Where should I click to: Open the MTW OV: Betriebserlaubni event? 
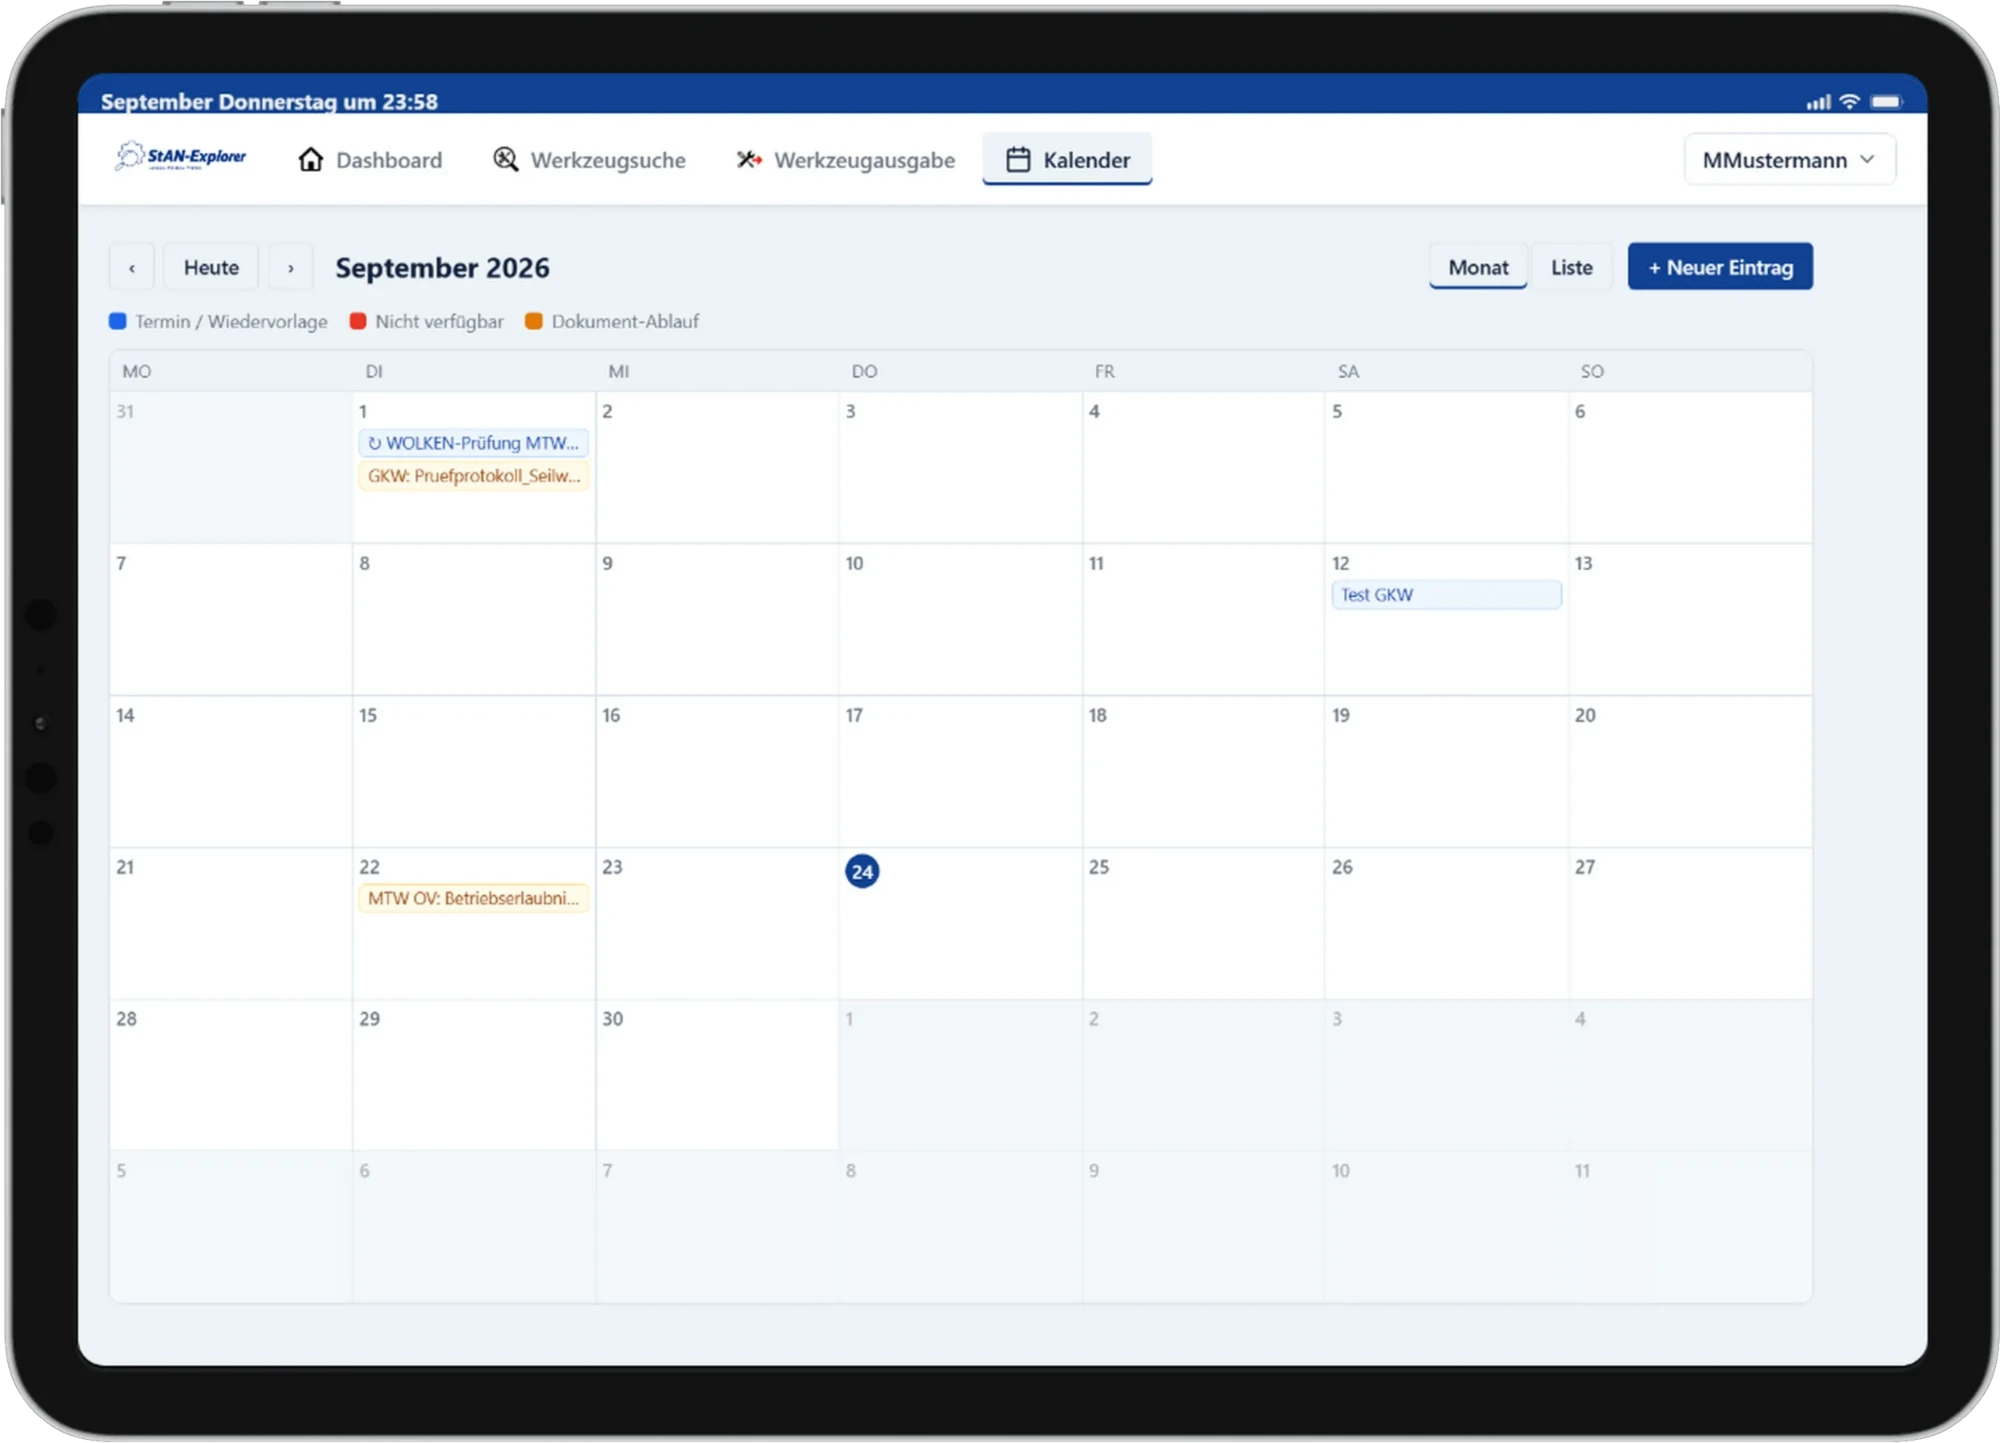474,898
